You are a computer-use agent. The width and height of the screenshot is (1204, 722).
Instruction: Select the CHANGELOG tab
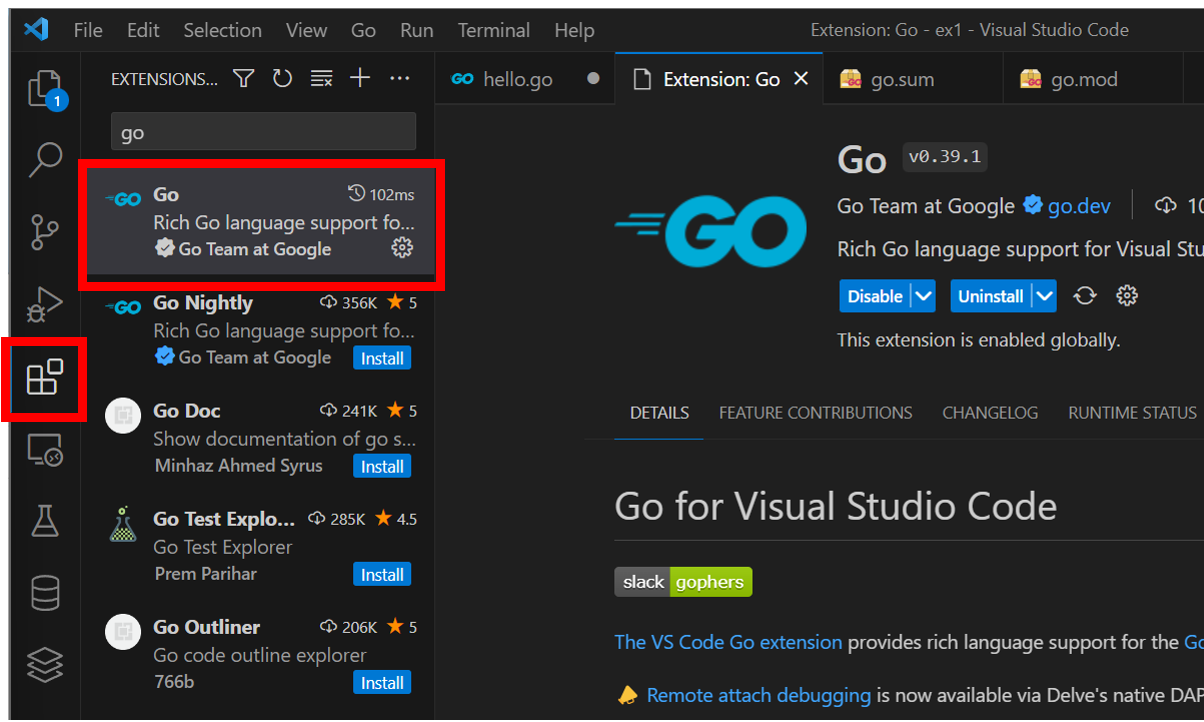990,412
